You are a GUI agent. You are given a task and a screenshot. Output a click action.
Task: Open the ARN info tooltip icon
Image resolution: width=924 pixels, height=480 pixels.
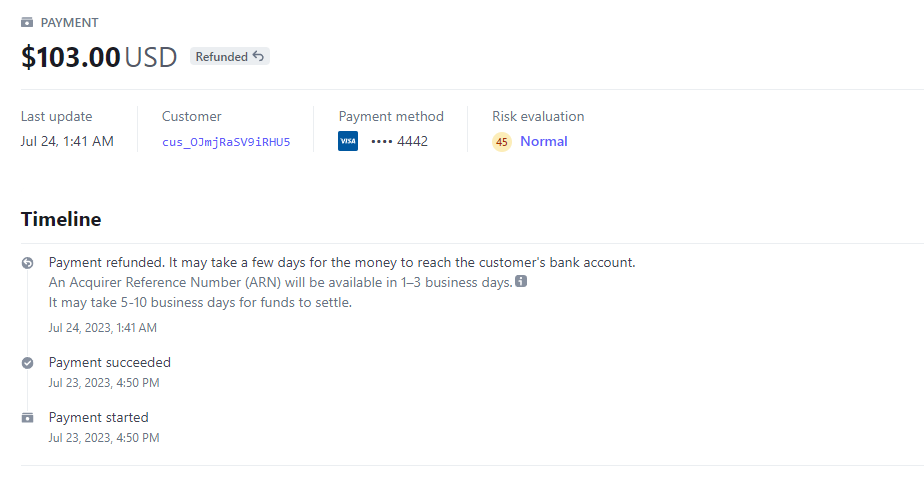[x=521, y=282]
